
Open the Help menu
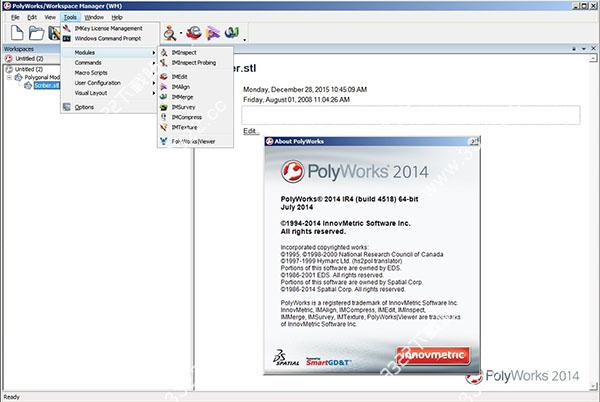coord(117,17)
